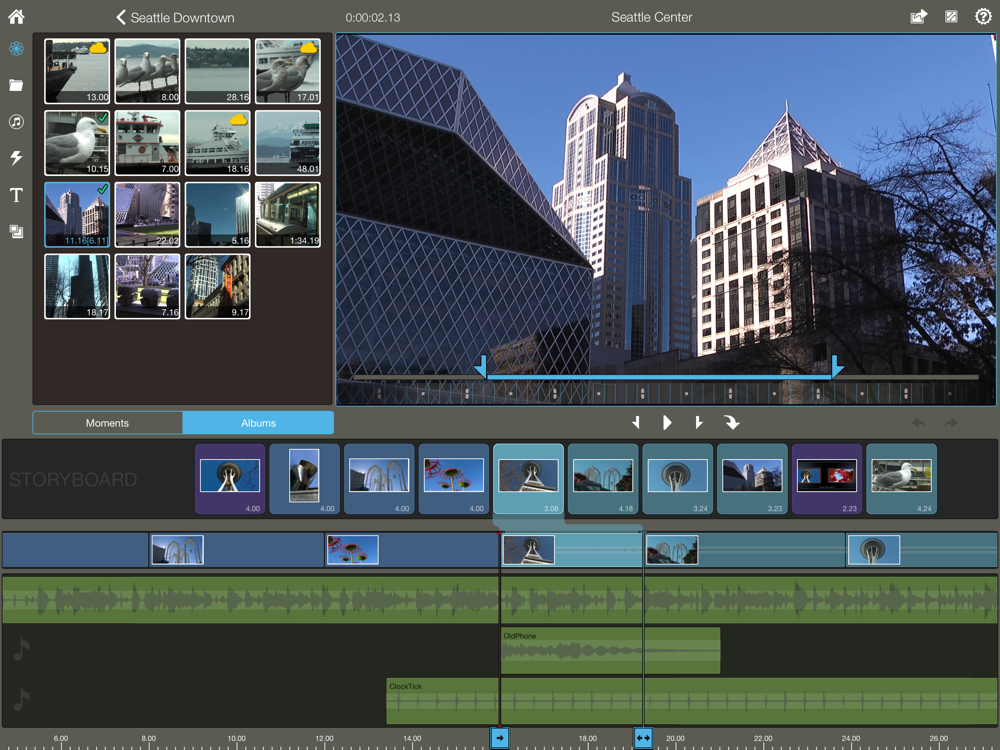Viewport: 1000px width, 750px height.
Task: Open the montage templates icon in the sidebar
Action: point(17,231)
